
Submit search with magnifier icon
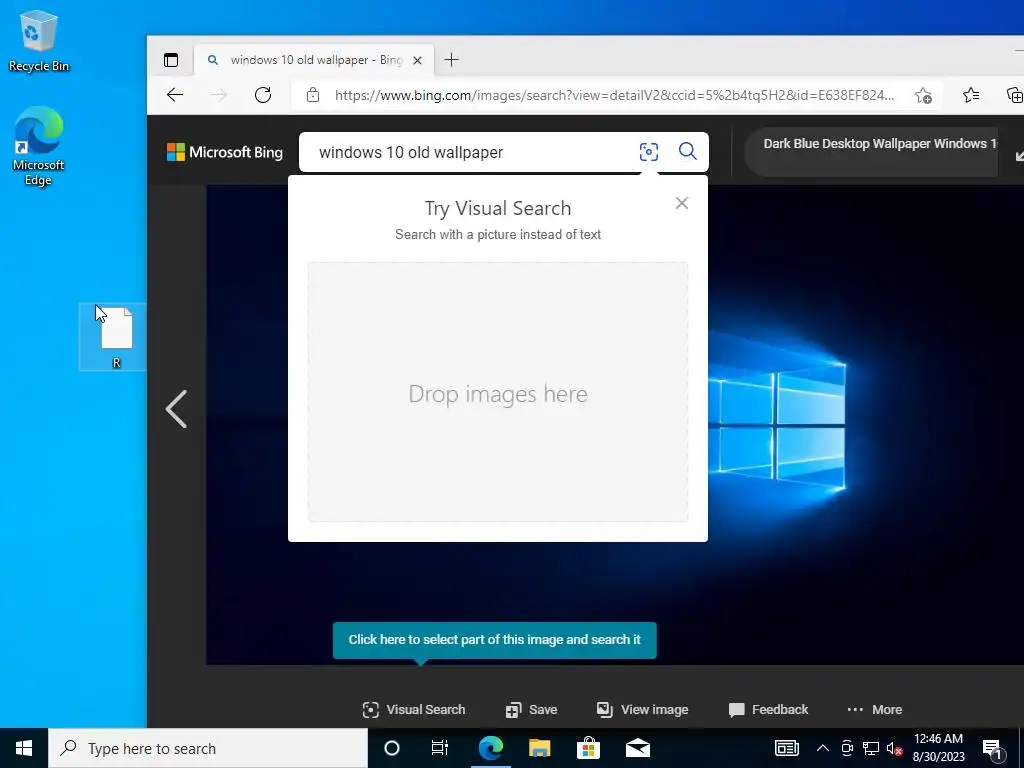pyautogui.click(x=688, y=152)
